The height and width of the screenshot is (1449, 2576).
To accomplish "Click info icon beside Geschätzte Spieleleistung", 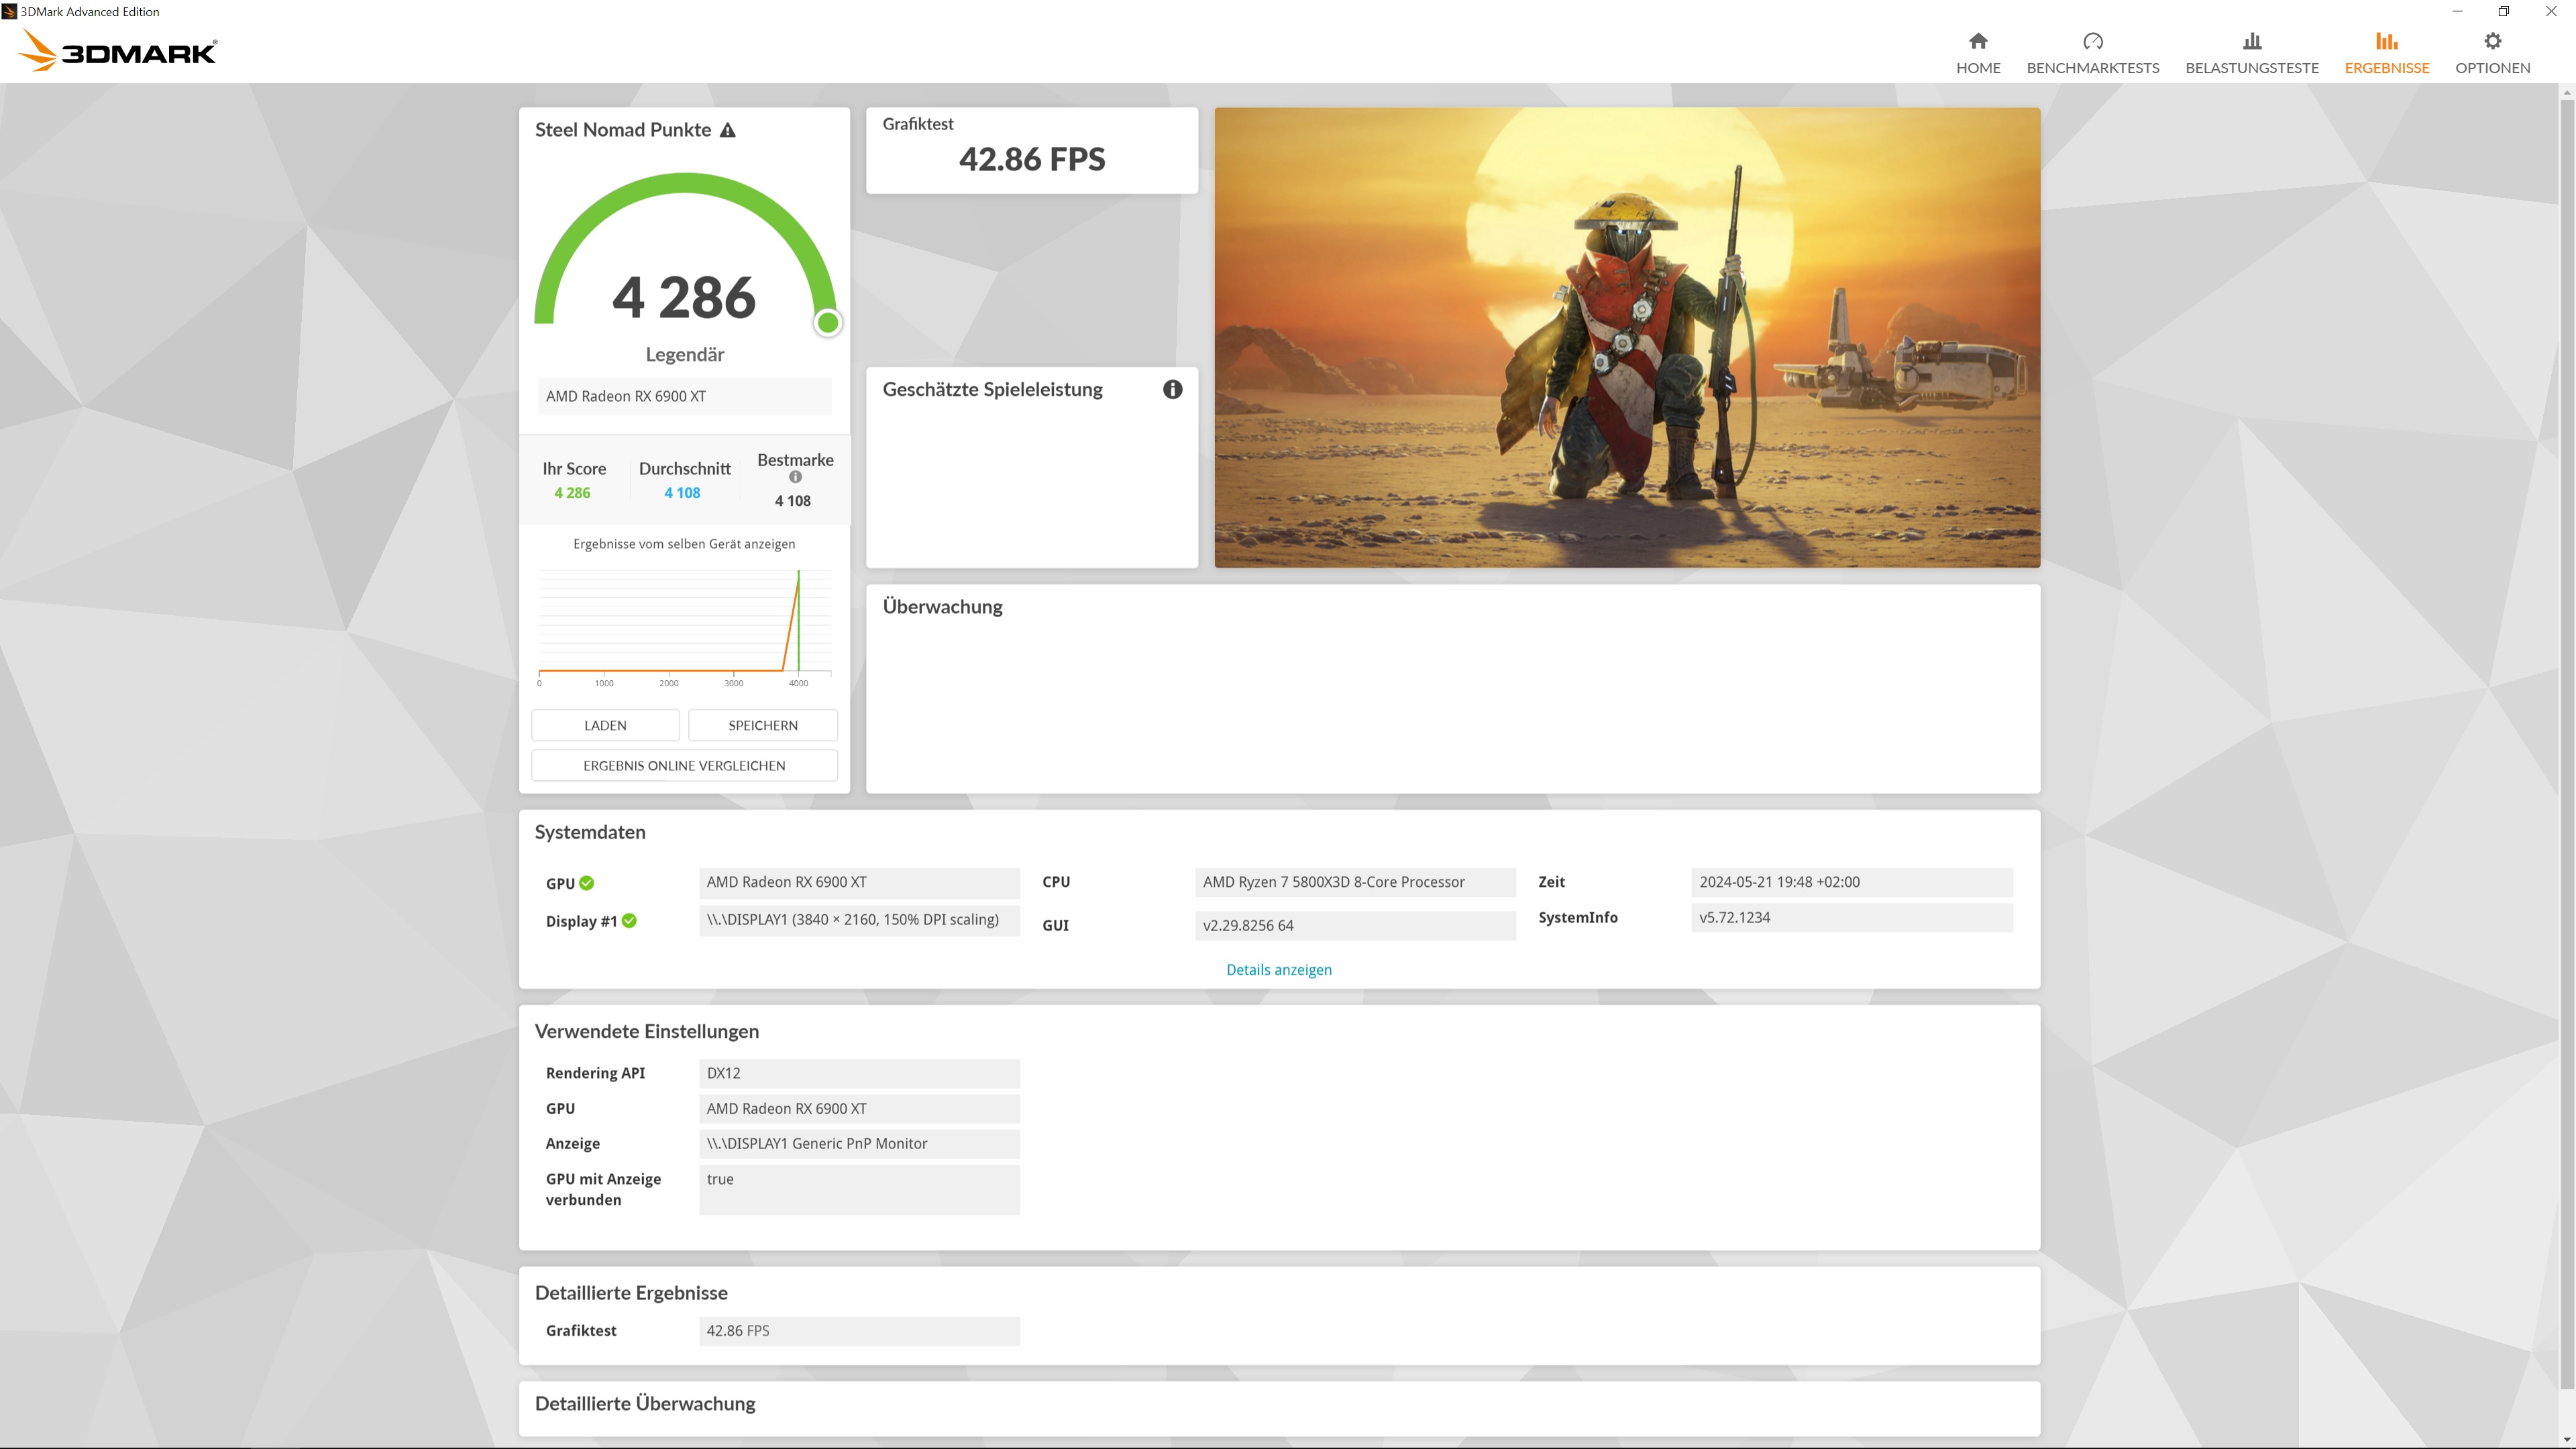I will coord(1172,390).
